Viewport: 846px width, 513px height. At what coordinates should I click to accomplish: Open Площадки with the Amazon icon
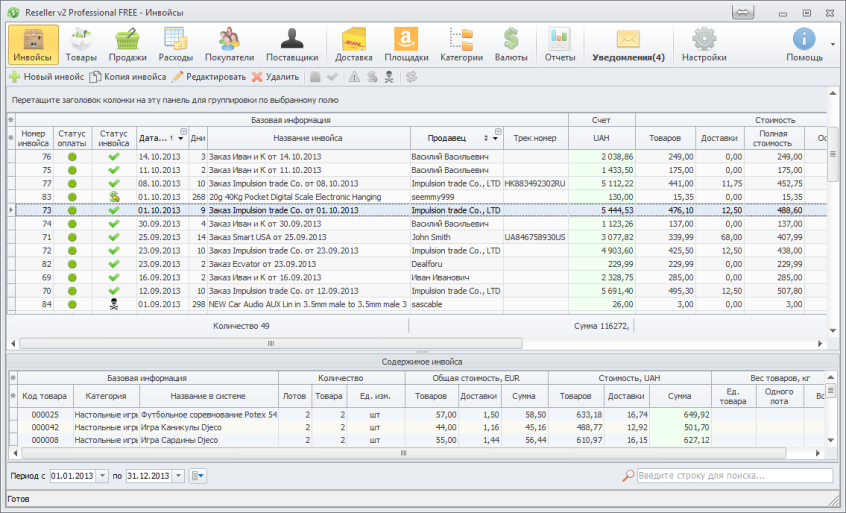[405, 45]
